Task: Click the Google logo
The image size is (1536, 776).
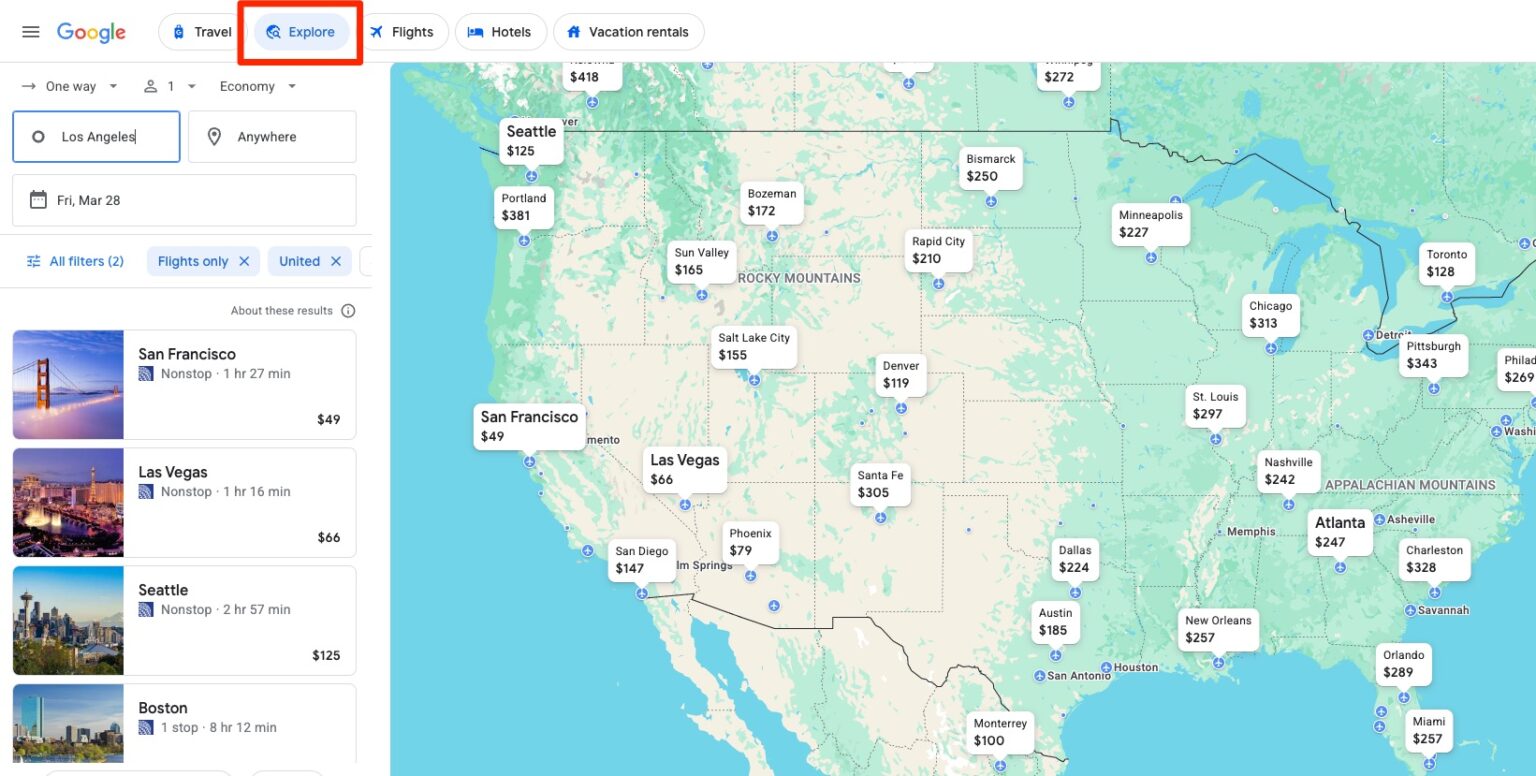Action: pyautogui.click(x=91, y=32)
